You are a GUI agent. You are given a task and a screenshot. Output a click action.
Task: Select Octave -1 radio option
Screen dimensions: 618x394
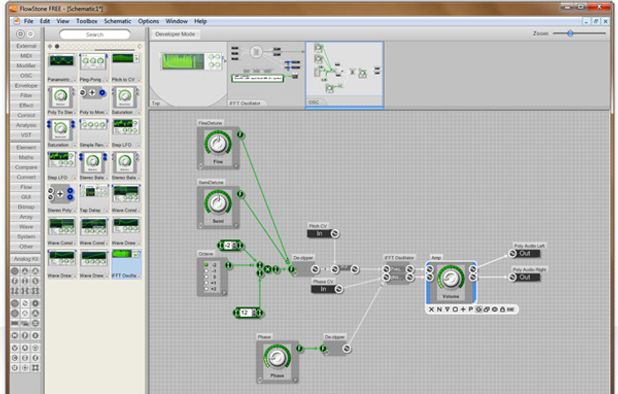(x=206, y=271)
